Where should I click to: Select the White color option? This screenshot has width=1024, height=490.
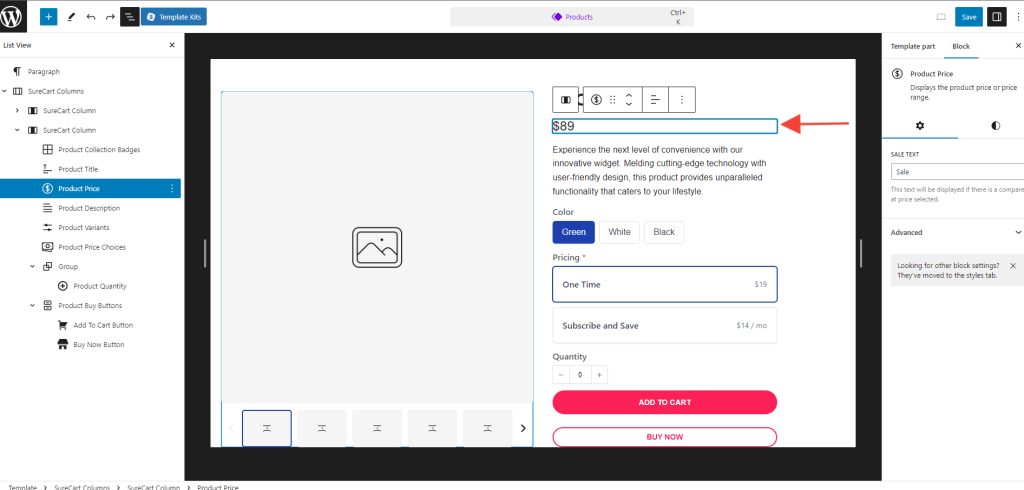(x=619, y=232)
